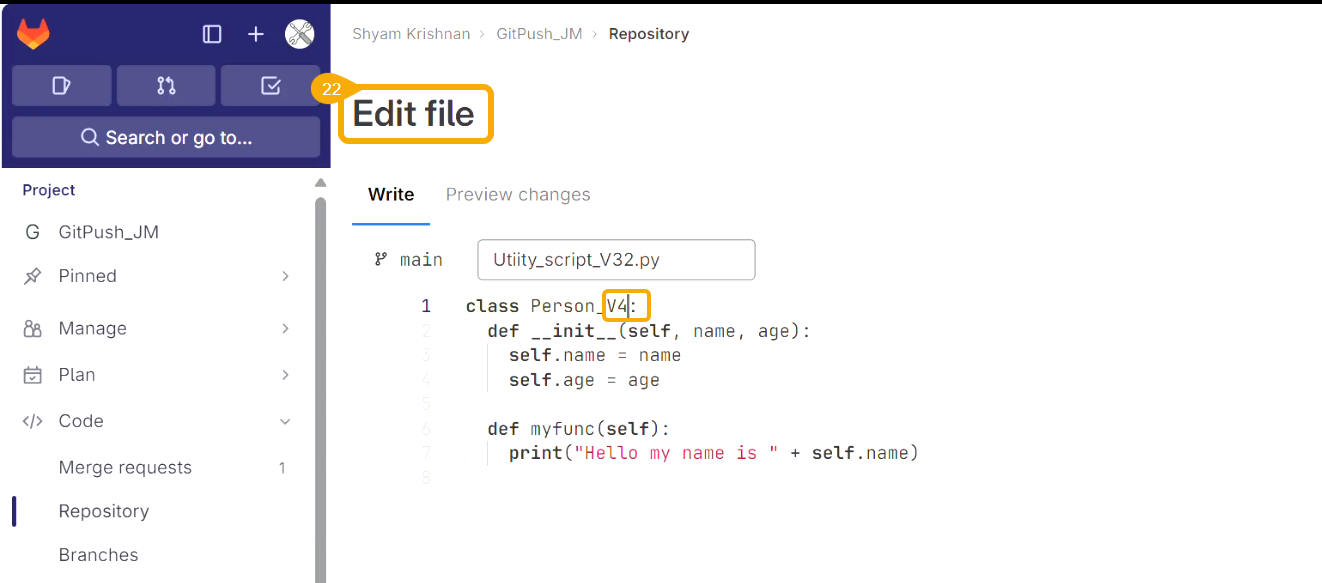This screenshot has width=1322, height=583.
Task: Open the user avatar menu
Action: [x=300, y=34]
